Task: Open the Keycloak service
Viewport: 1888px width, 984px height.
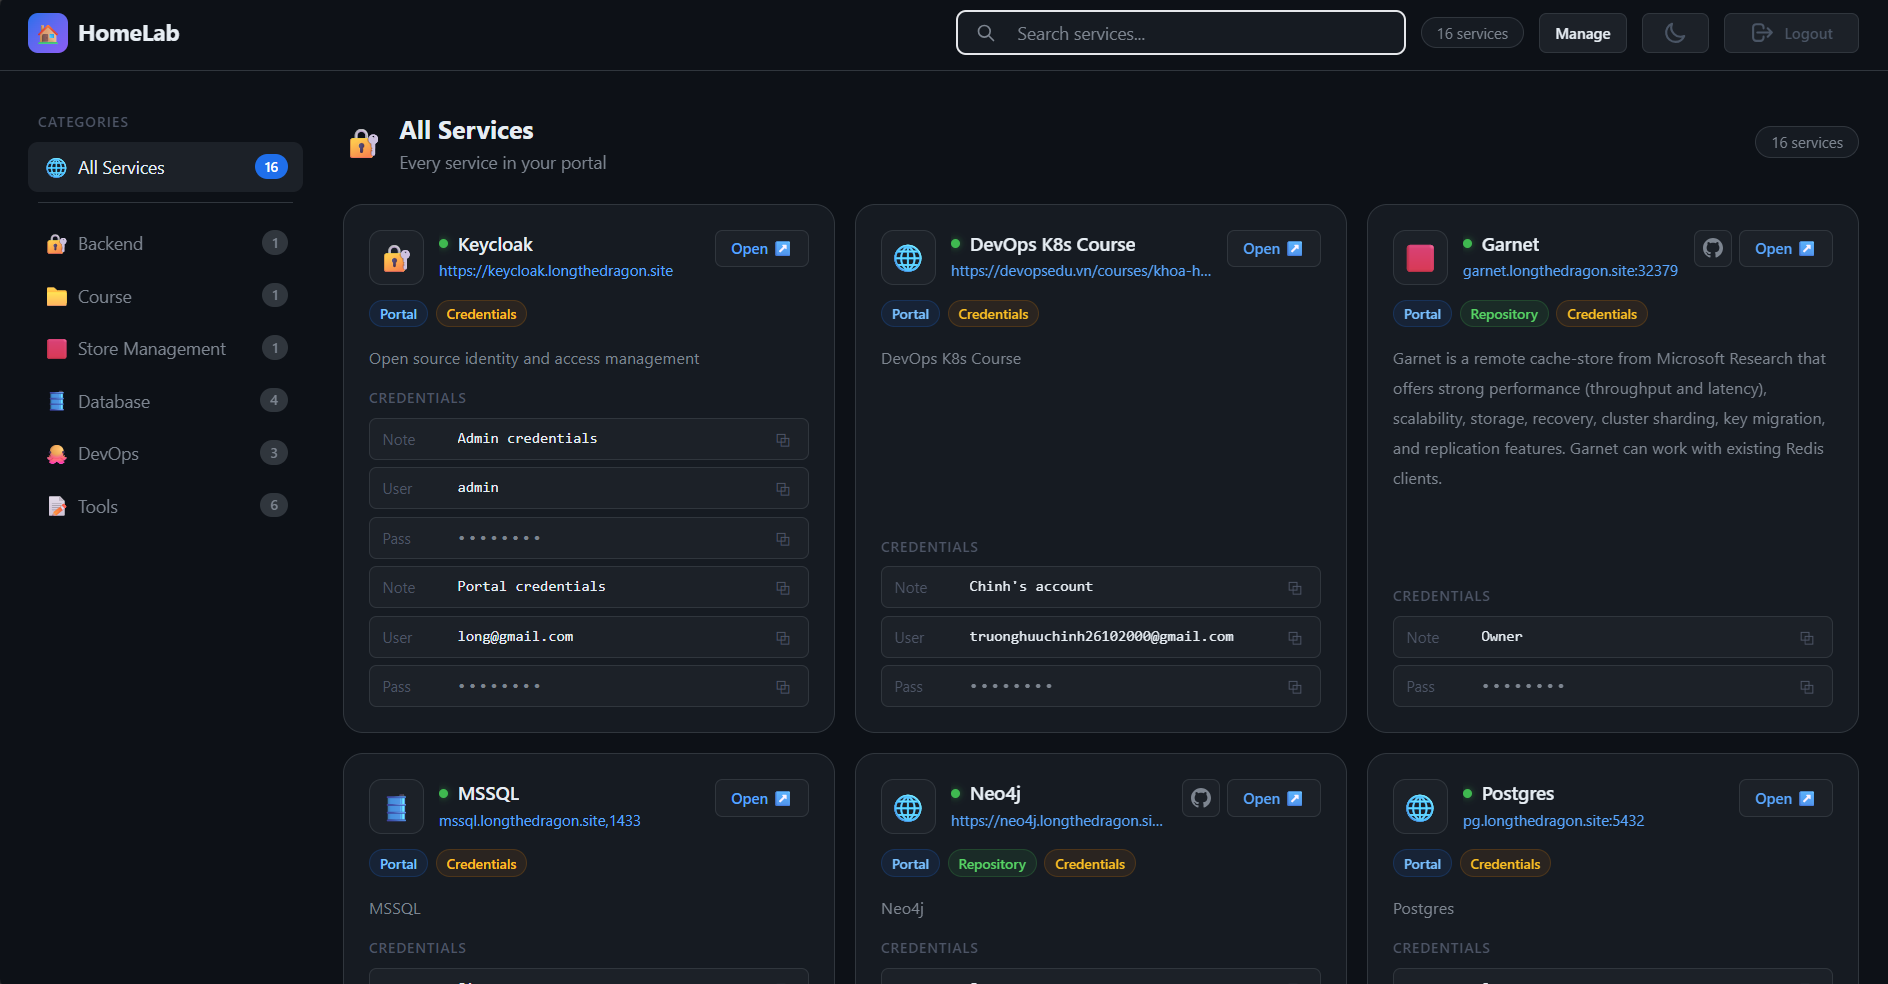Action: click(x=761, y=249)
